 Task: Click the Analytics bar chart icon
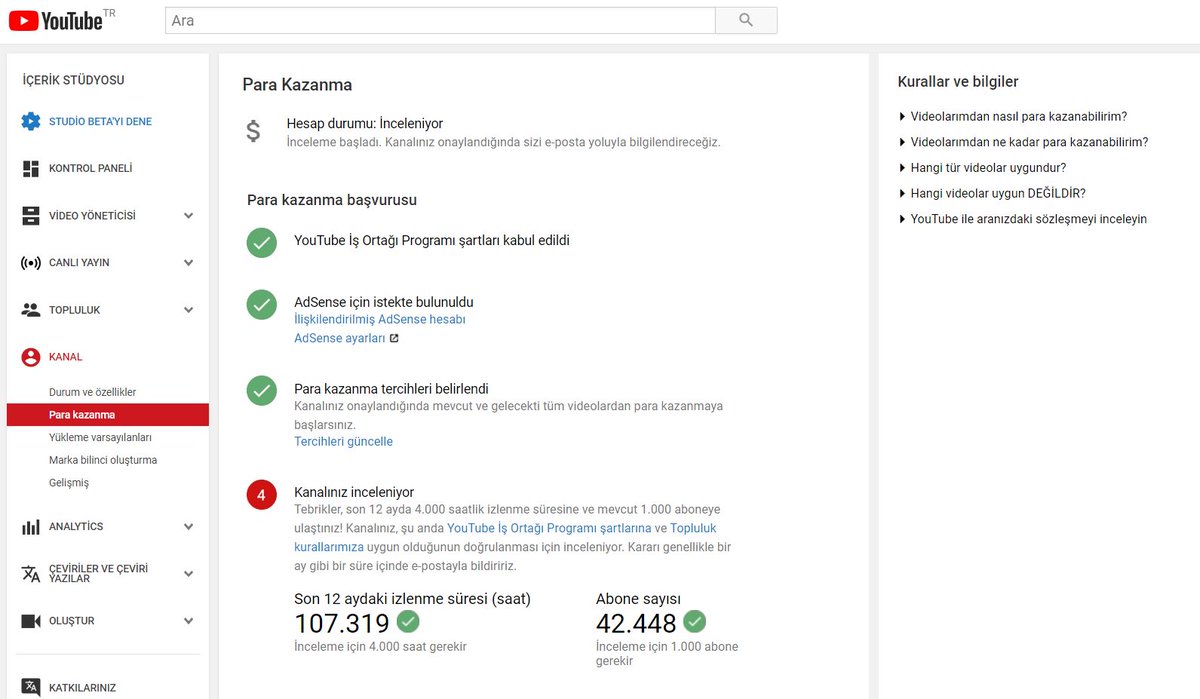pyautogui.click(x=31, y=527)
